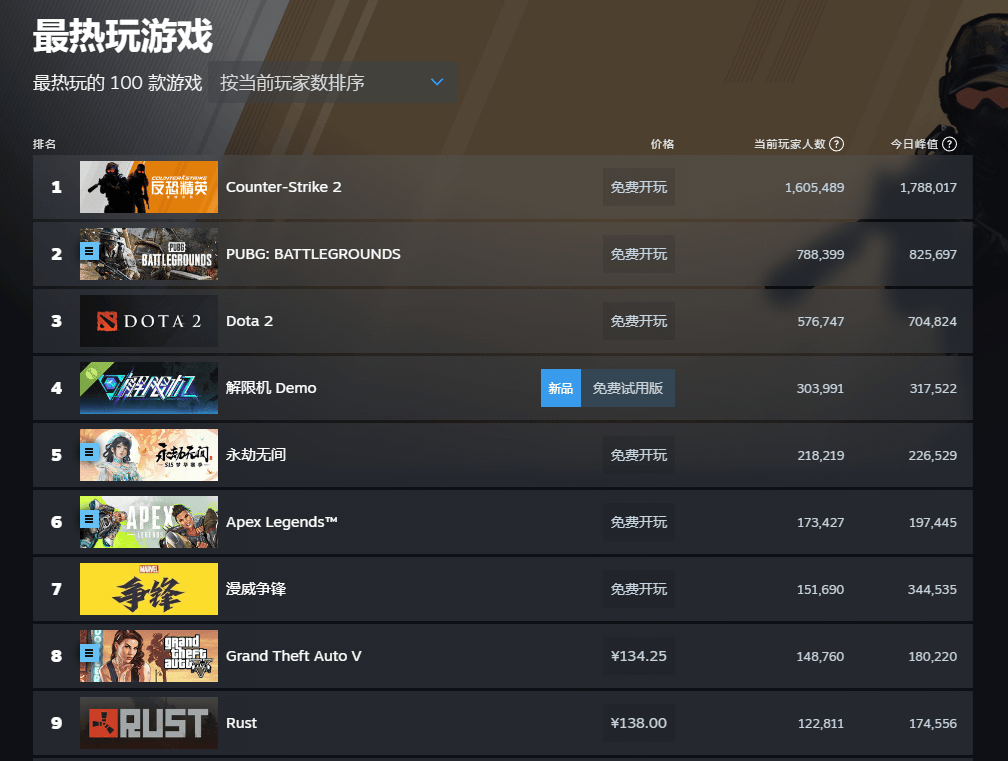Image resolution: width=1008 pixels, height=761 pixels.
Task: Open the help icon beside 当前玩家人数
Action: (836, 144)
